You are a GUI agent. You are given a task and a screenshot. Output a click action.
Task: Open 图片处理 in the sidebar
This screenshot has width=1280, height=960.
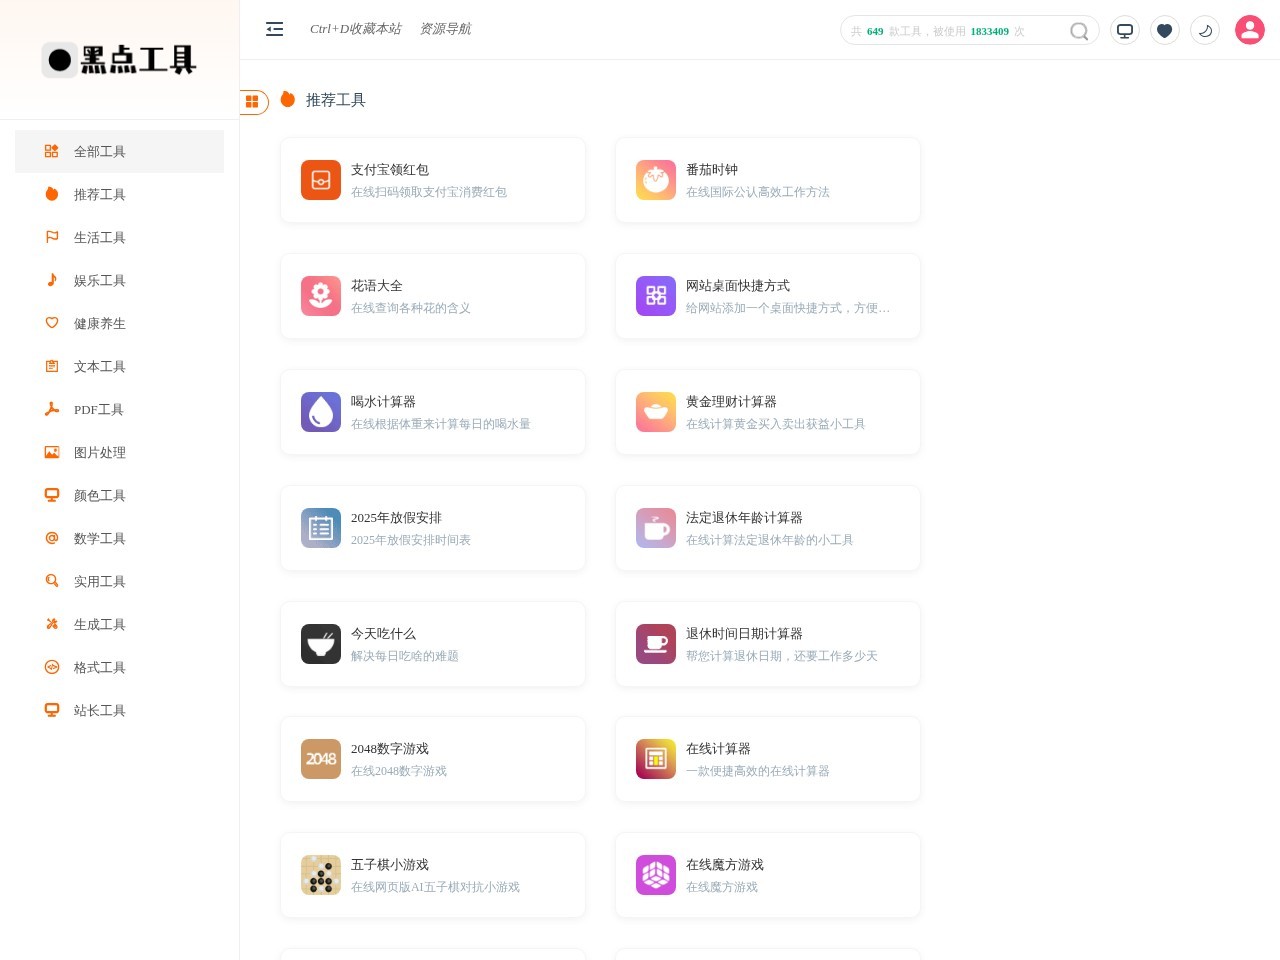click(119, 452)
